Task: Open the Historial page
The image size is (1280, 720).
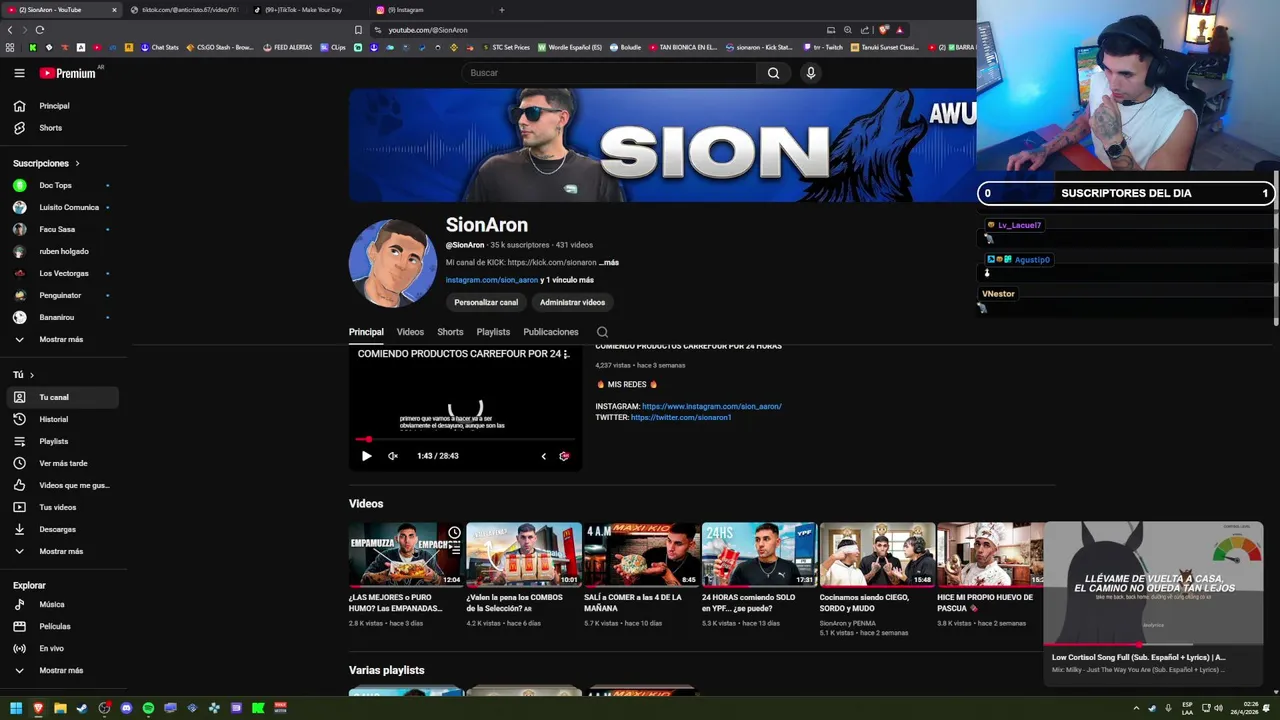Action: coord(64,419)
